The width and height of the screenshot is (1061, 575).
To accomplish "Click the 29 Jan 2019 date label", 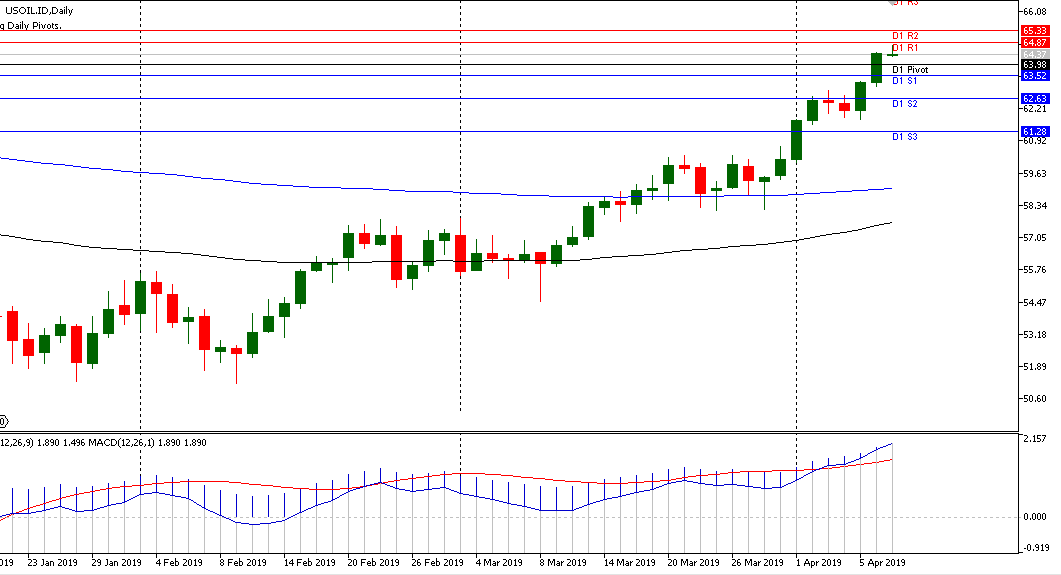I will click(x=116, y=562).
